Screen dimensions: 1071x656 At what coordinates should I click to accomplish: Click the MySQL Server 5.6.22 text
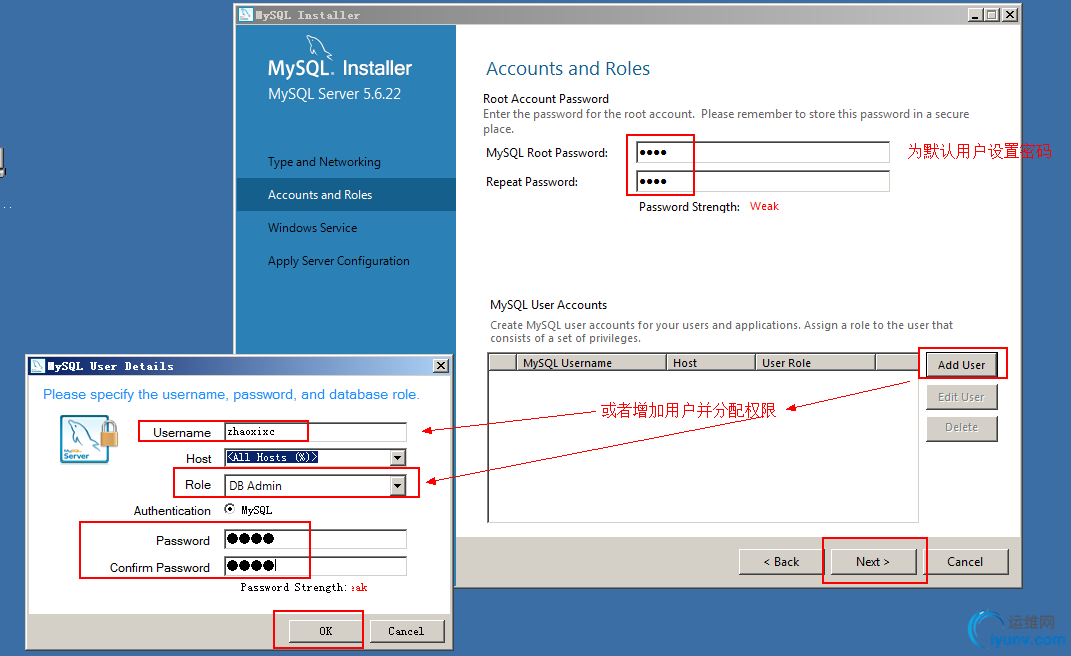pos(334,94)
